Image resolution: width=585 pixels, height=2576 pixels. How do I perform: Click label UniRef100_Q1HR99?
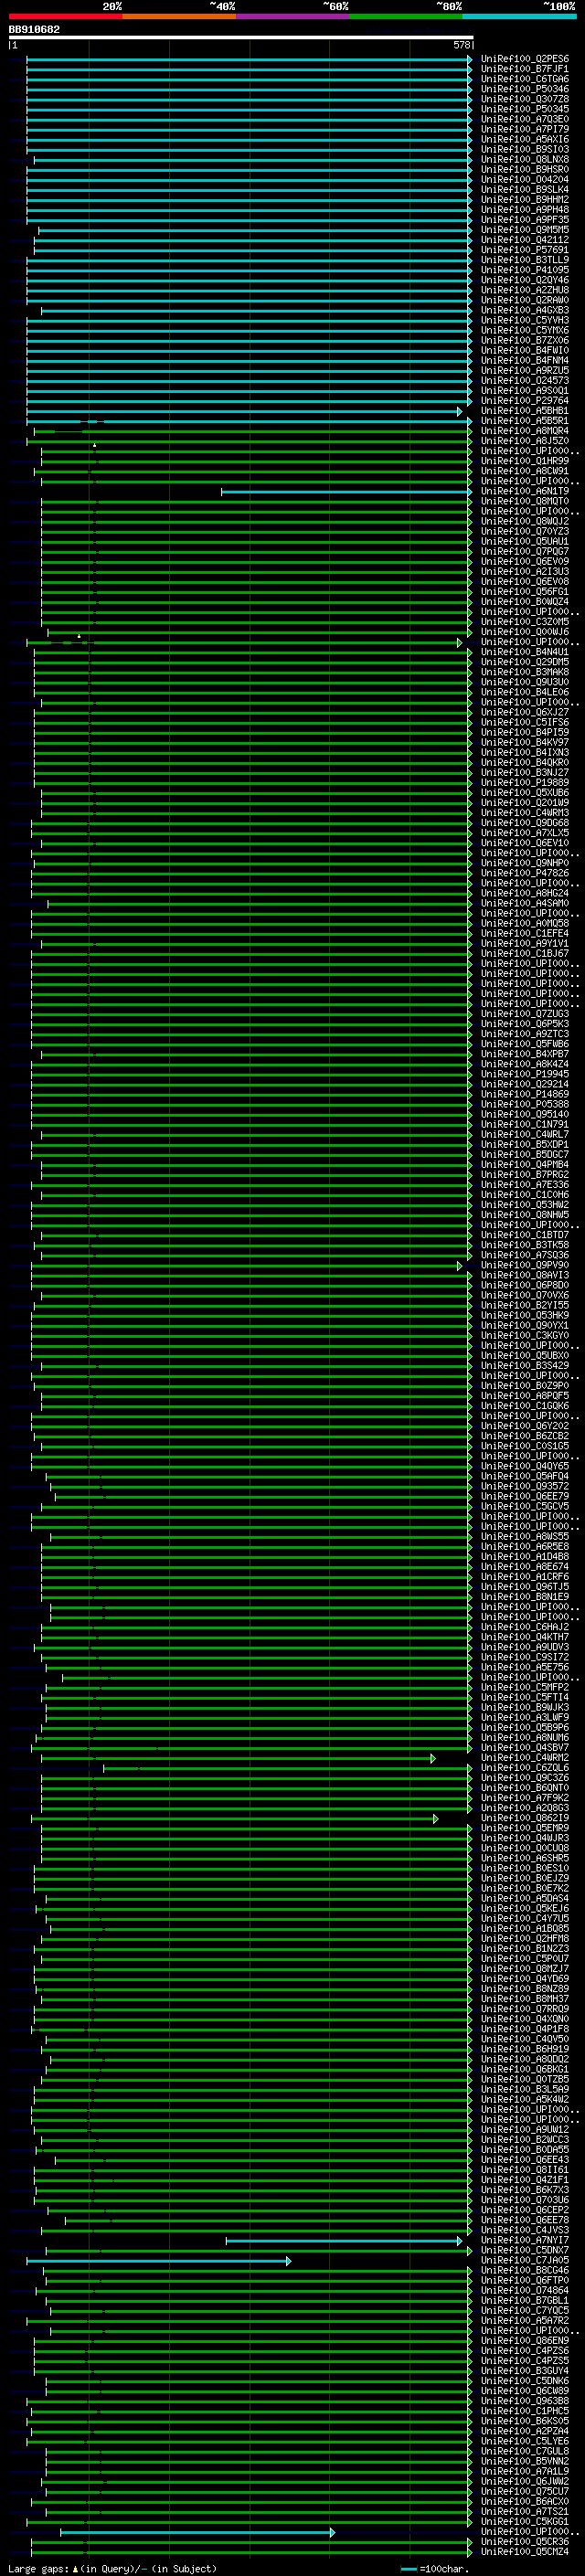click(x=525, y=461)
